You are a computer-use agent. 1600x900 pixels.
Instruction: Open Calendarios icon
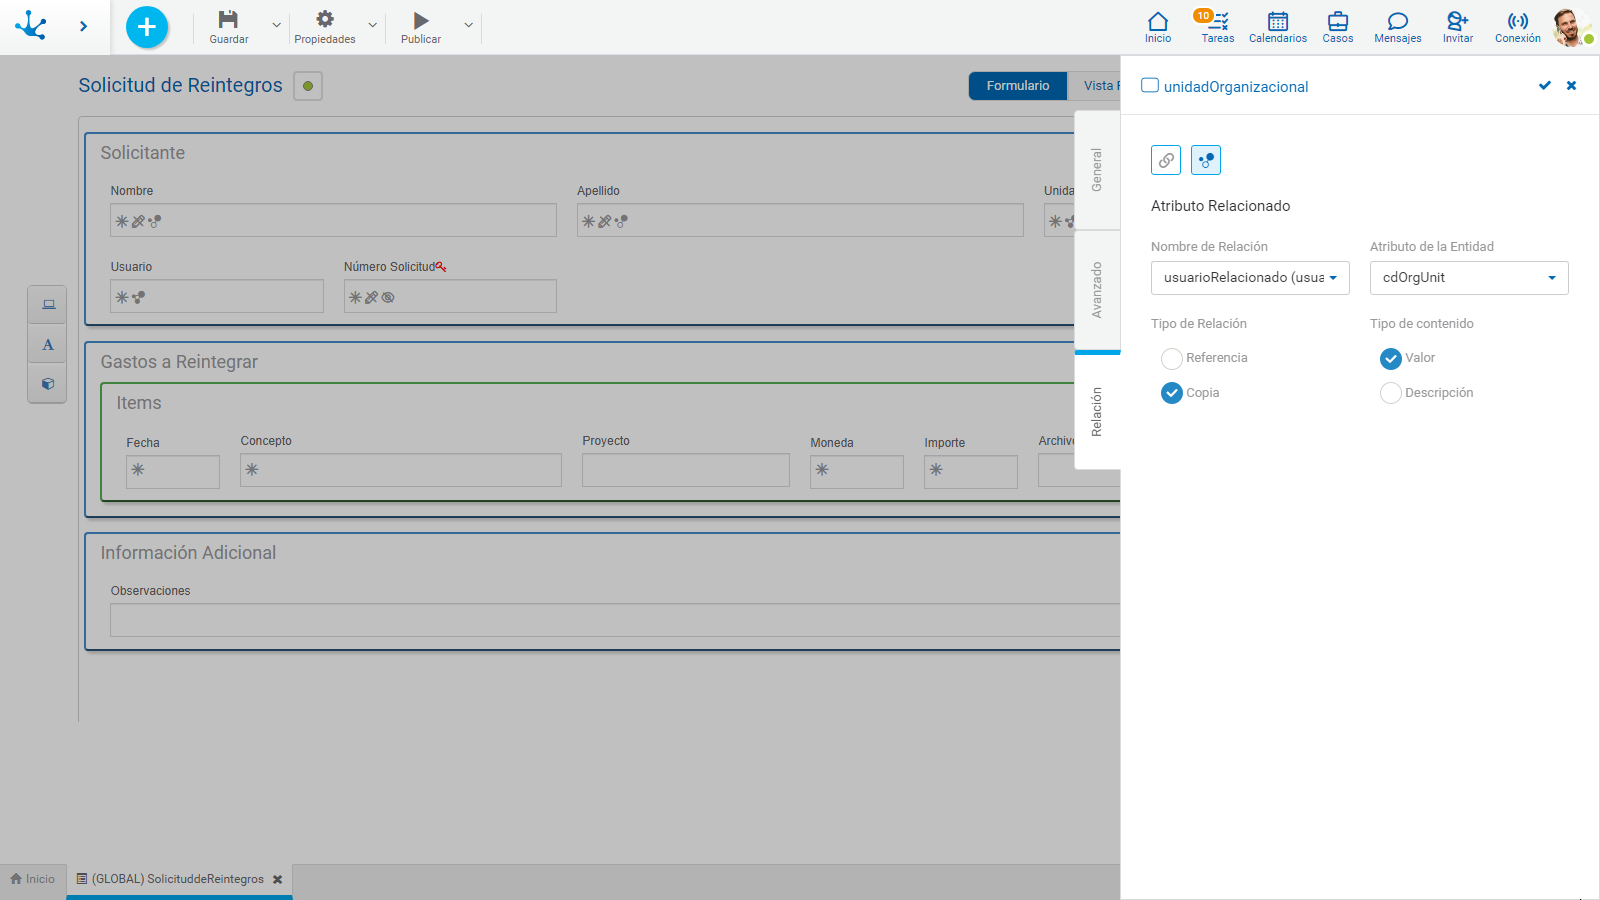coord(1278,27)
